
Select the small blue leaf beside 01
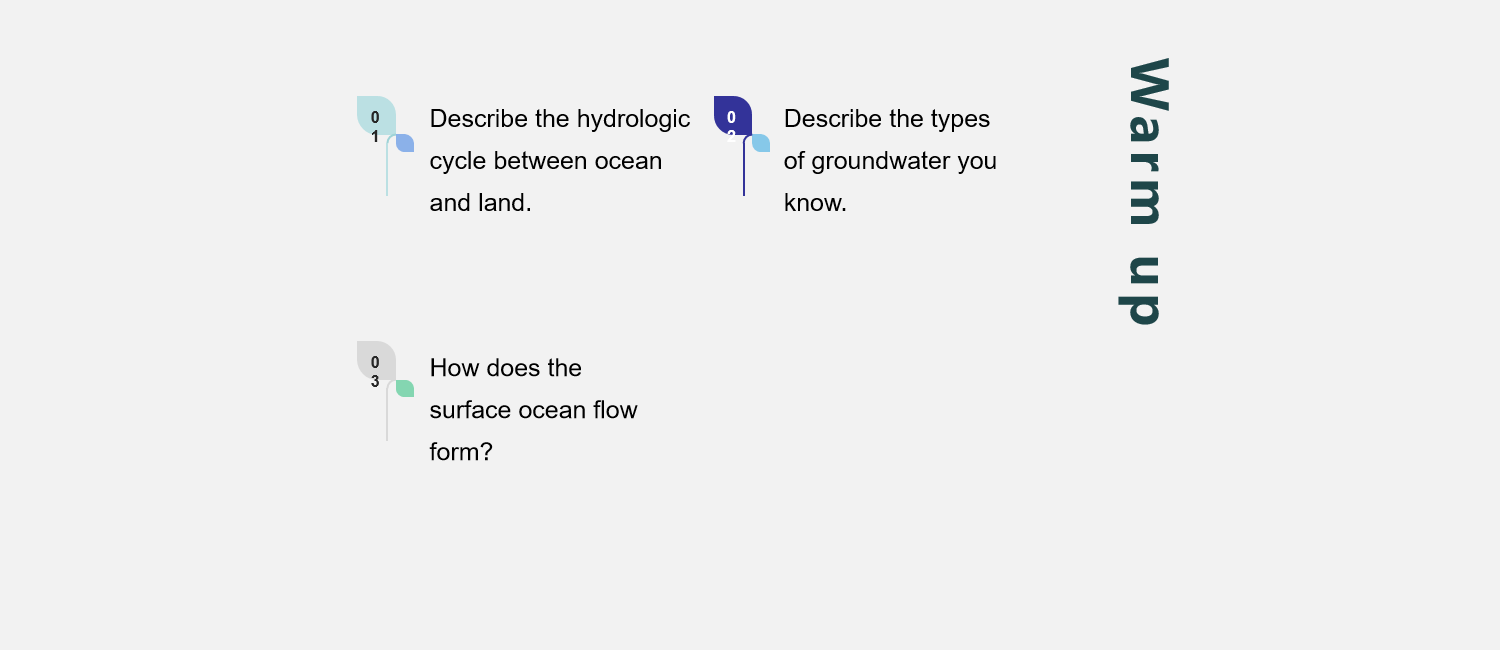(405, 143)
